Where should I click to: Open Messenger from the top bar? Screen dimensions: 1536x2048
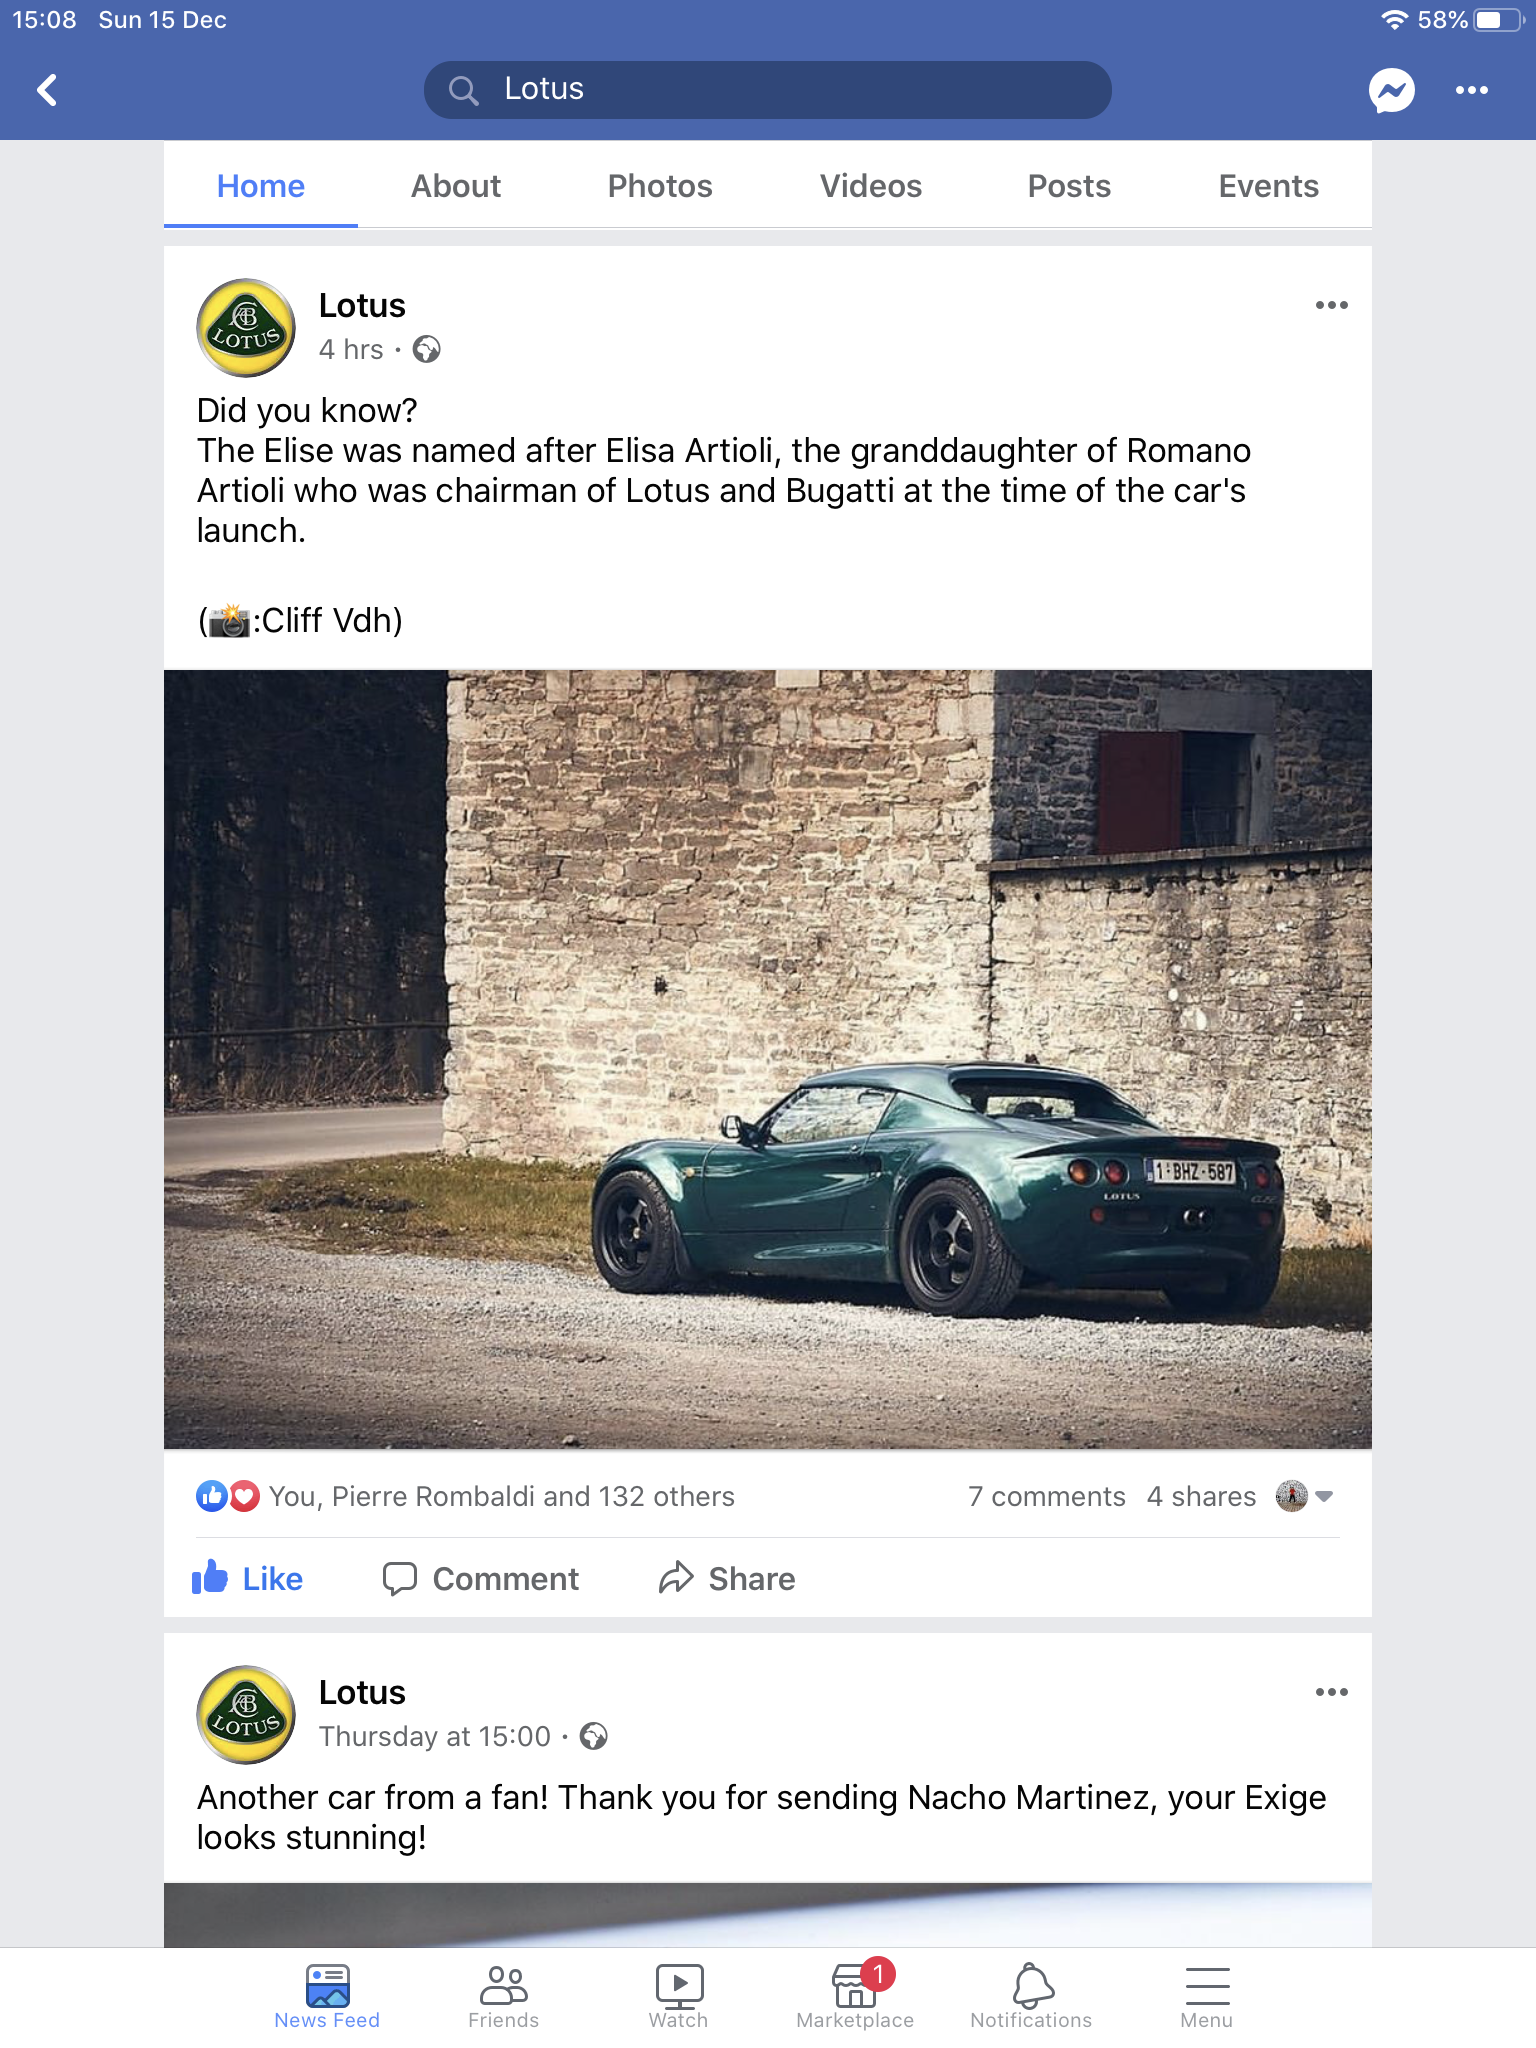coord(1391,91)
